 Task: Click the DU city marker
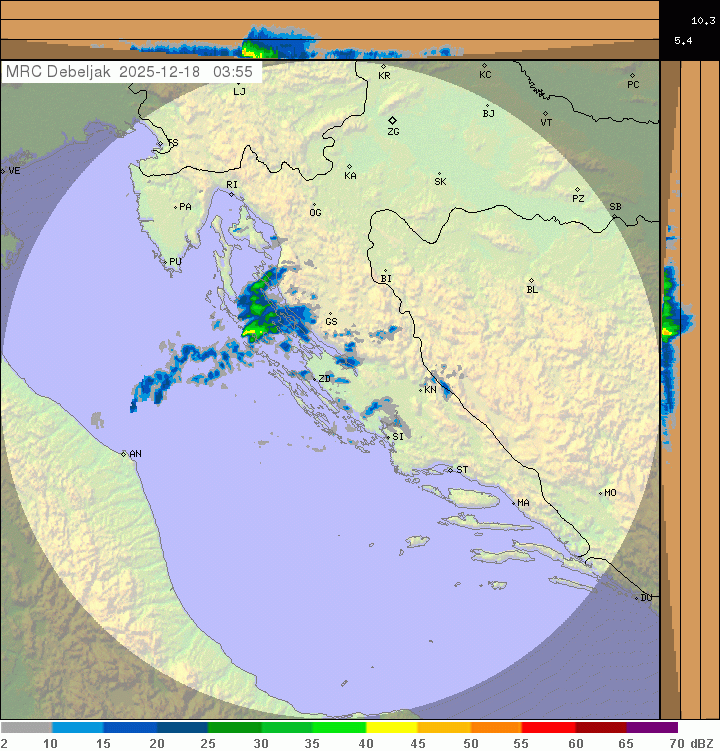click(637, 597)
